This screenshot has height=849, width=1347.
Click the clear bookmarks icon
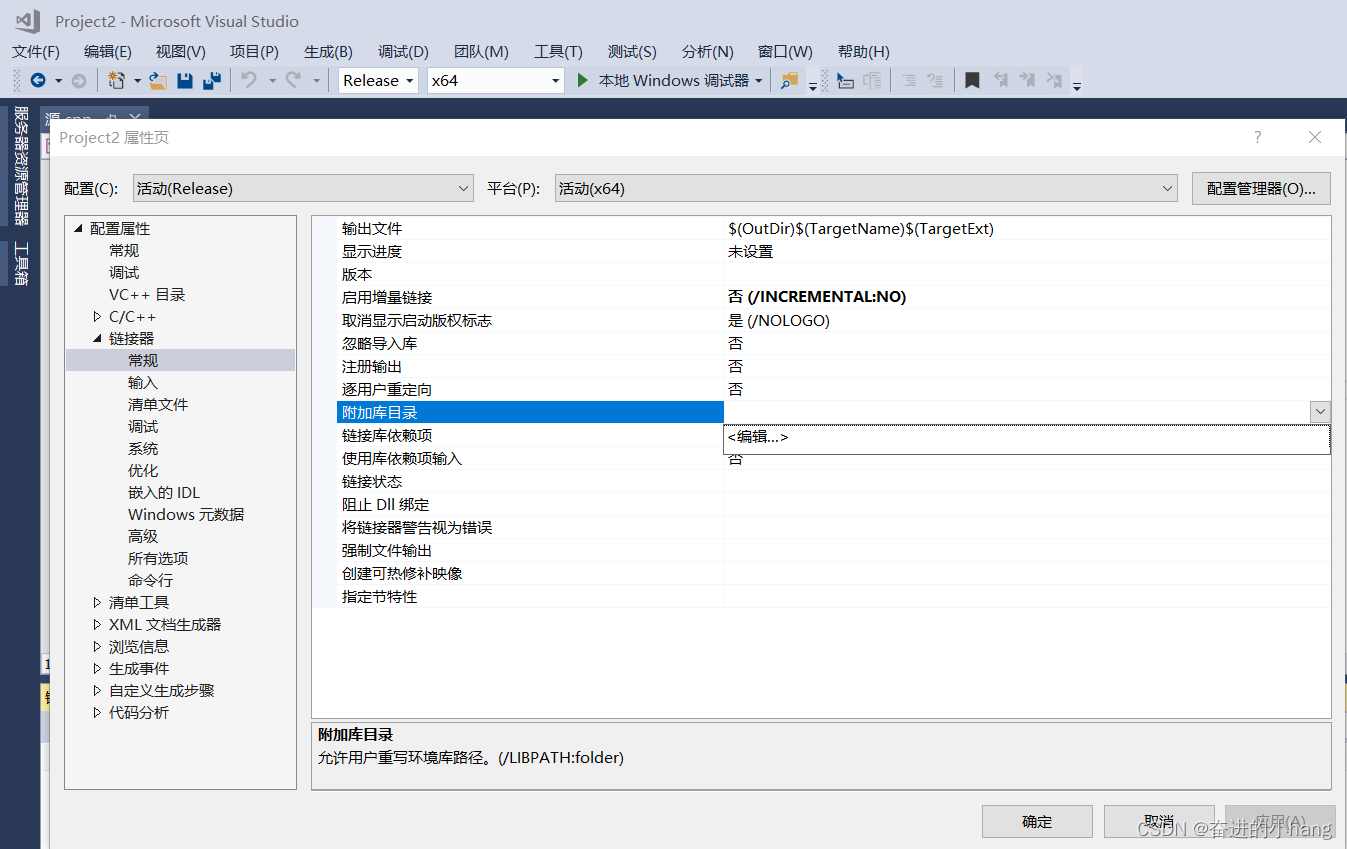click(x=1054, y=81)
